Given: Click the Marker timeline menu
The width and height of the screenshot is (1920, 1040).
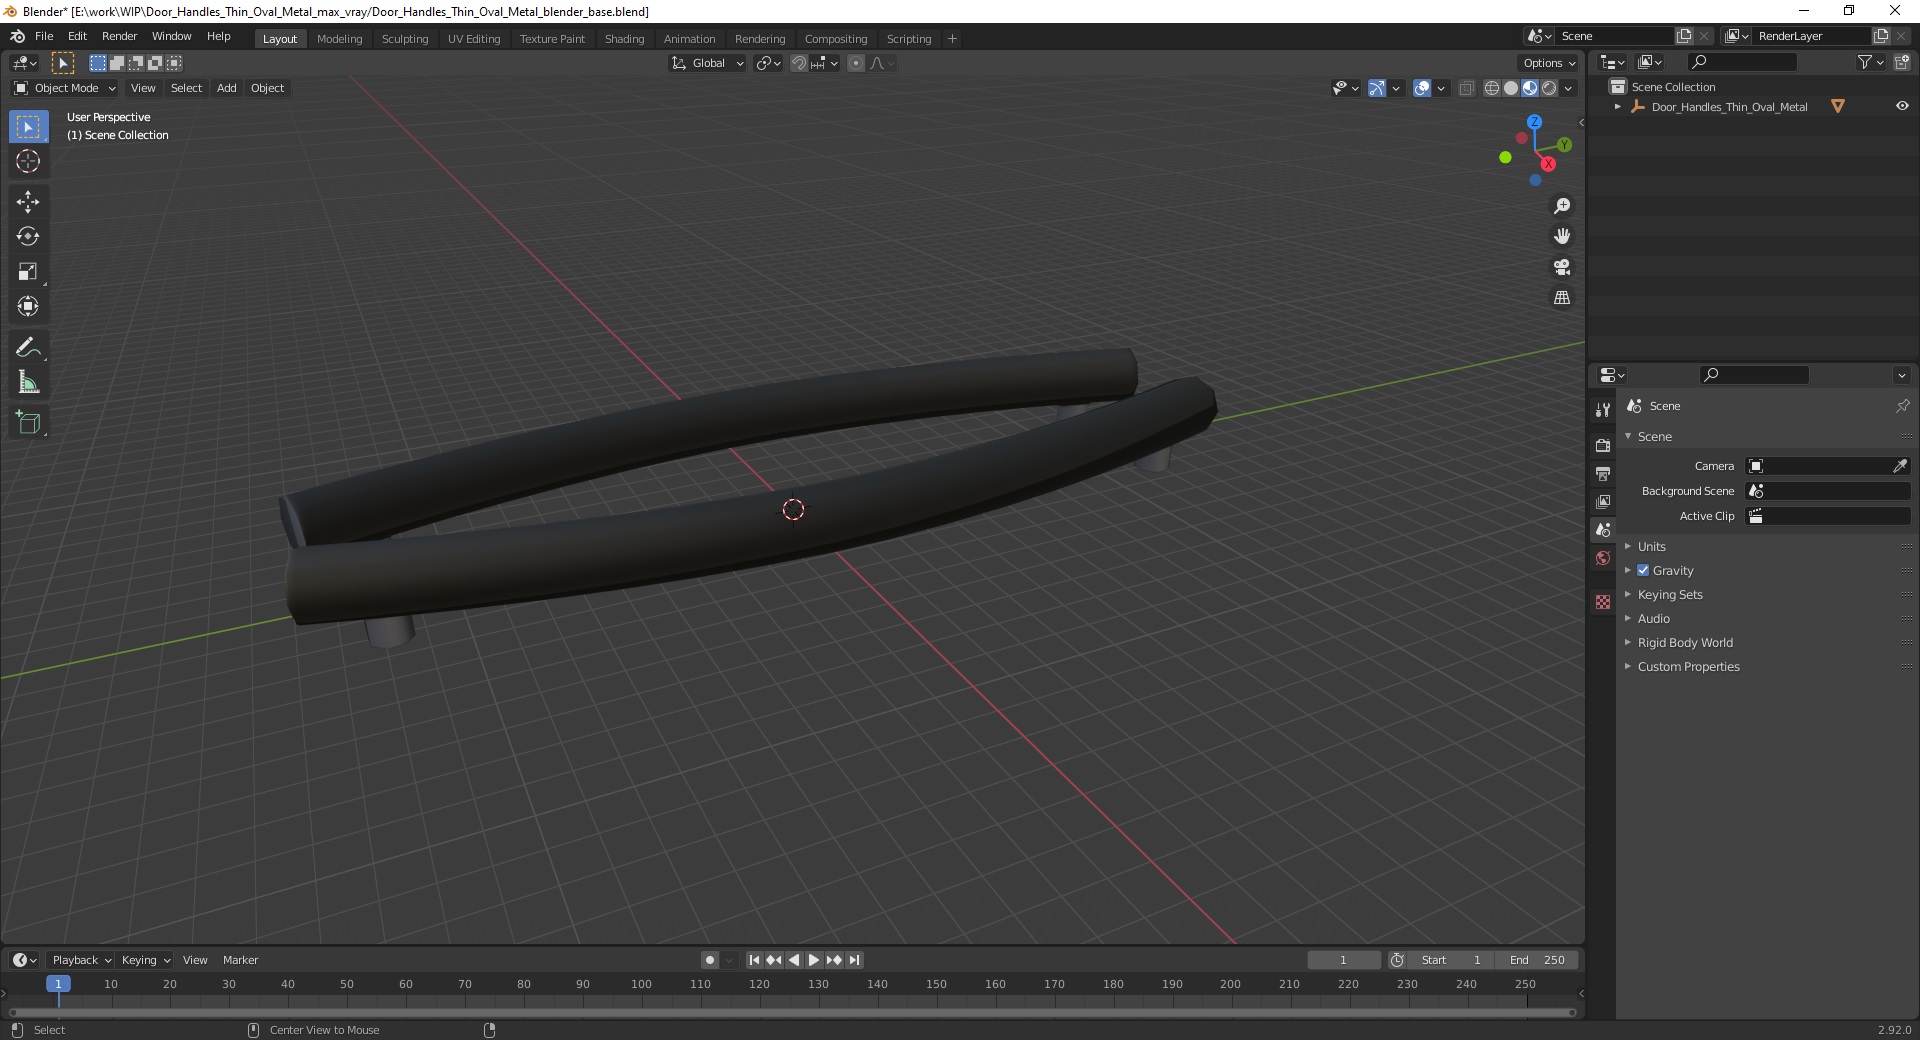Looking at the screenshot, I should click(x=240, y=960).
